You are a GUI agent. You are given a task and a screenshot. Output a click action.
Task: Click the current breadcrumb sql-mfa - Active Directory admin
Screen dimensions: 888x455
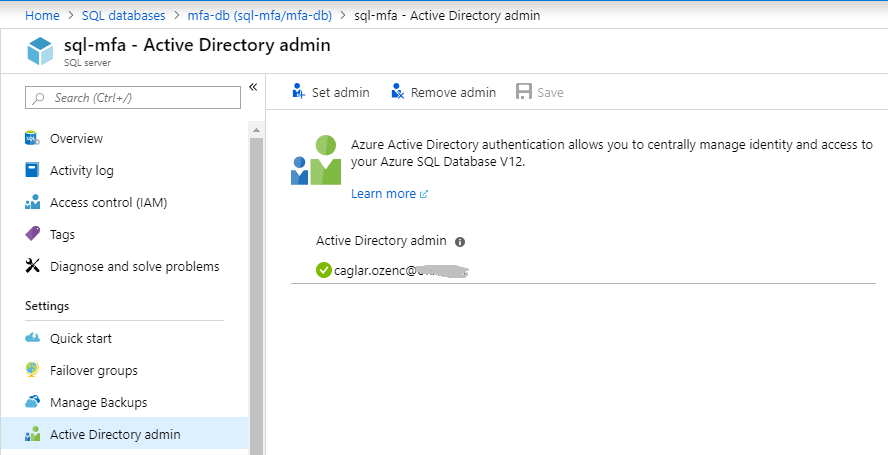[x=447, y=15]
